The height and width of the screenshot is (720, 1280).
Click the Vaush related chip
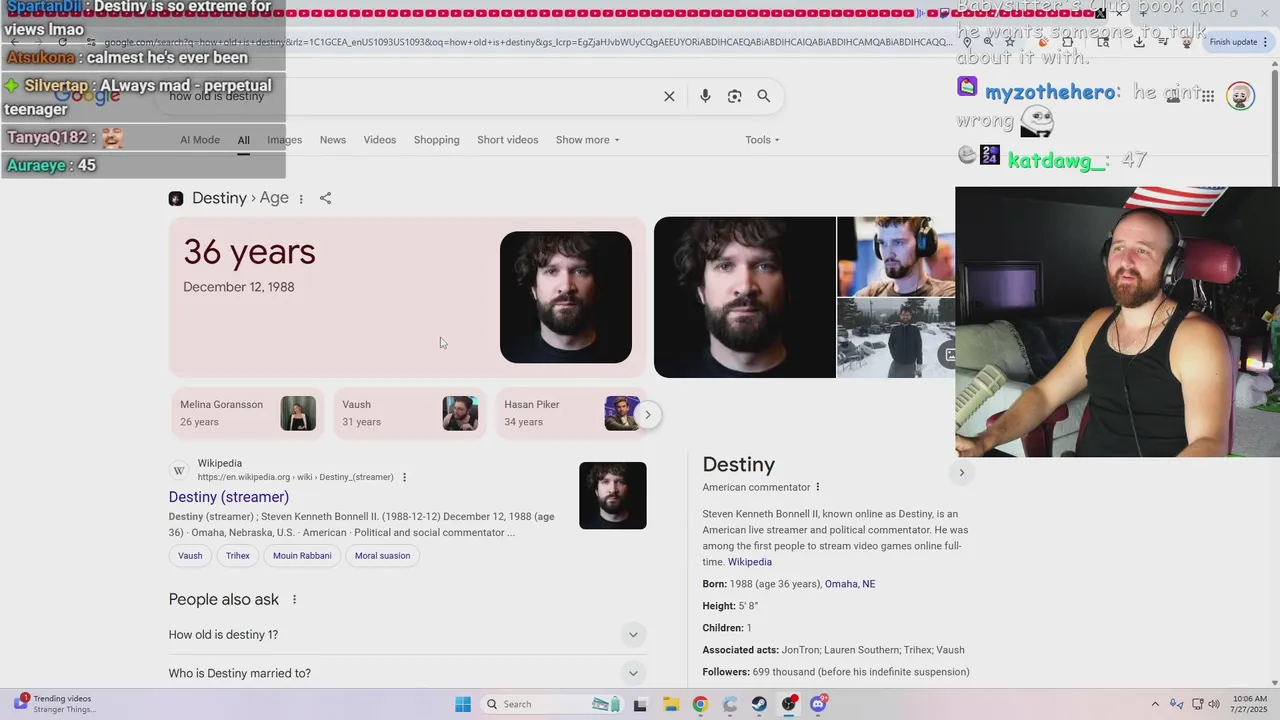(x=190, y=556)
